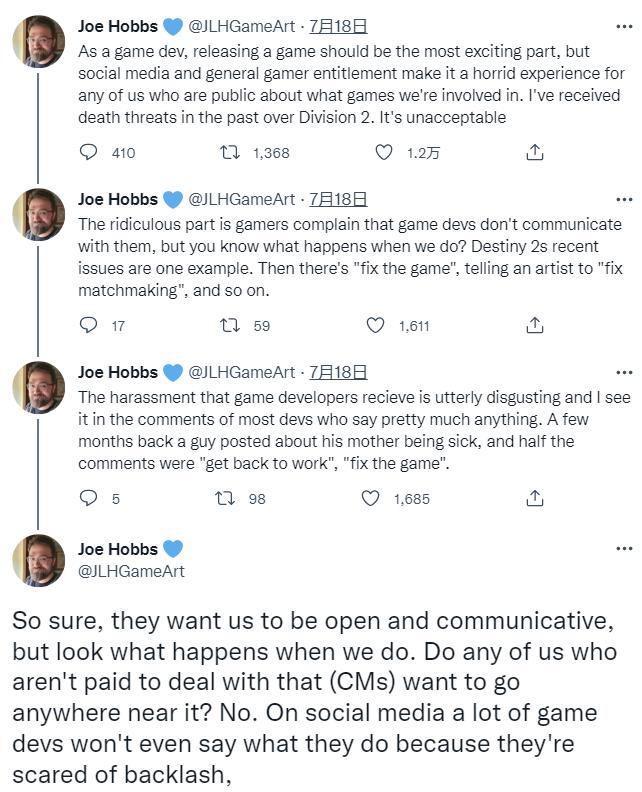Like the tweet with 1,611 likes
This screenshot has width=642, height=792.
[x=376, y=325]
